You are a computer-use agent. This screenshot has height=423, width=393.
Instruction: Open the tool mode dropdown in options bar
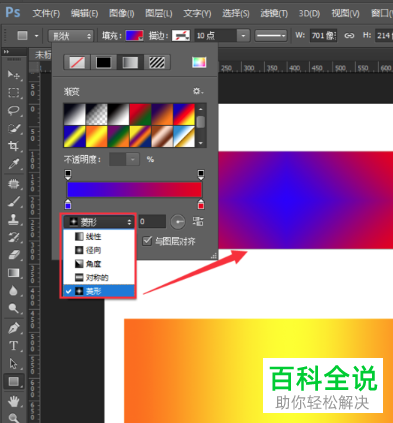[x=71, y=36]
